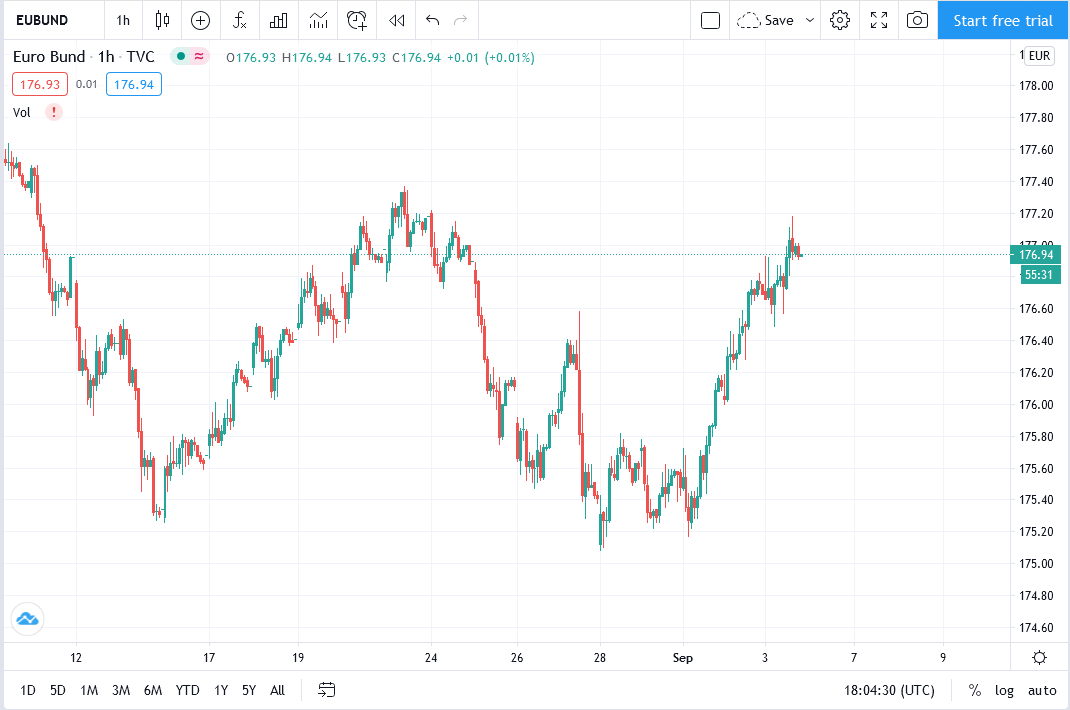Open indicator templates icon
The width and height of the screenshot is (1070, 710).
pyautogui.click(x=318, y=20)
